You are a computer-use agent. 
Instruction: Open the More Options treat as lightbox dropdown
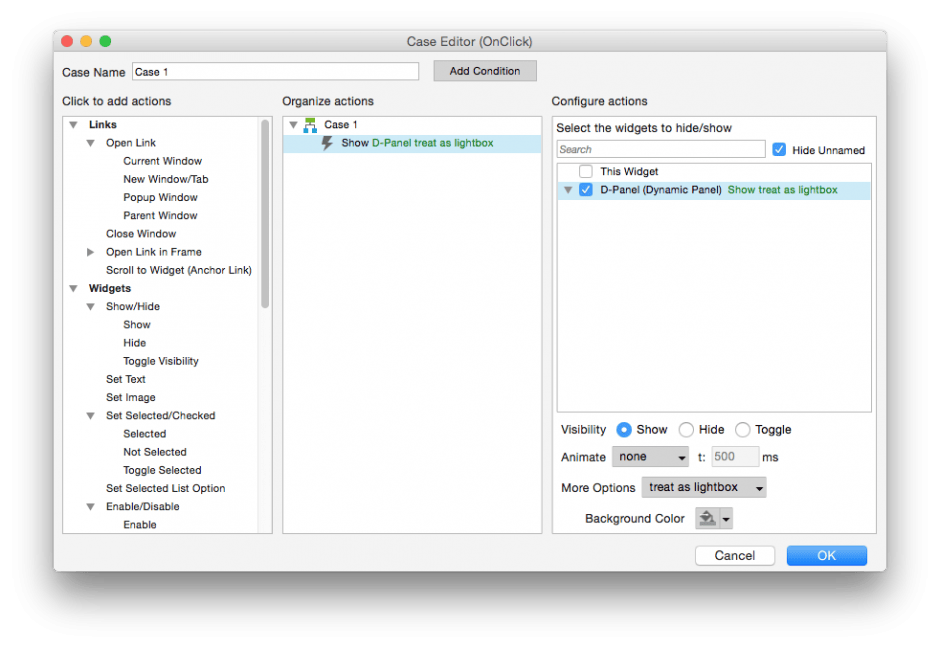tap(704, 488)
